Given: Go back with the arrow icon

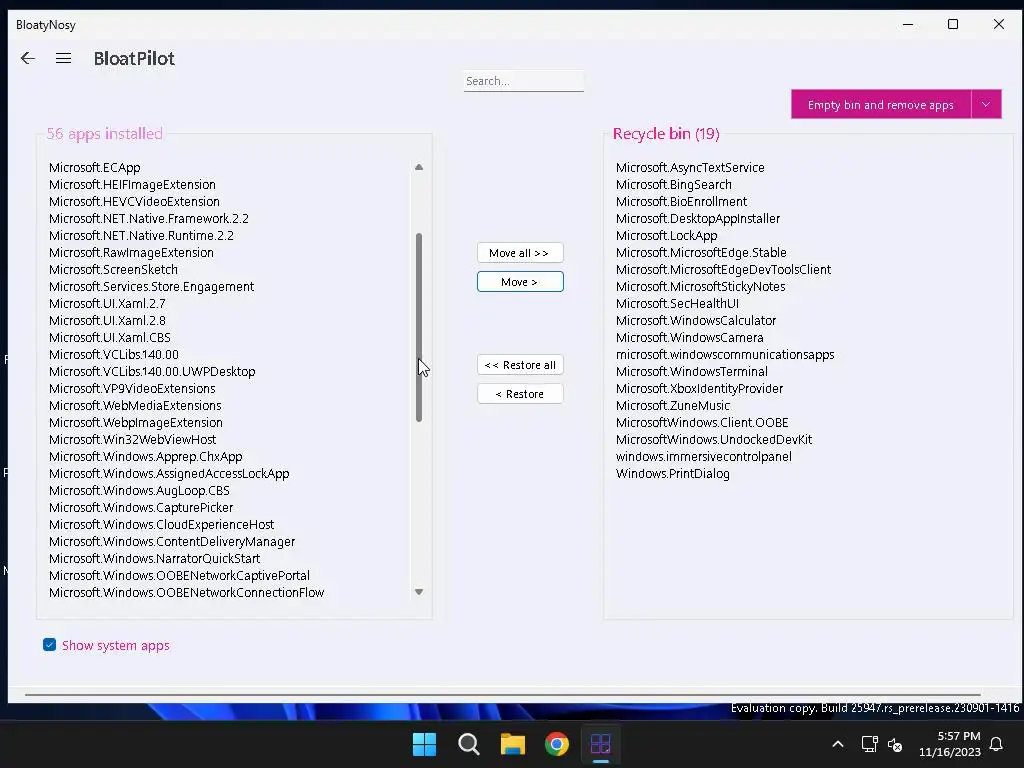Looking at the screenshot, I should [x=27, y=58].
